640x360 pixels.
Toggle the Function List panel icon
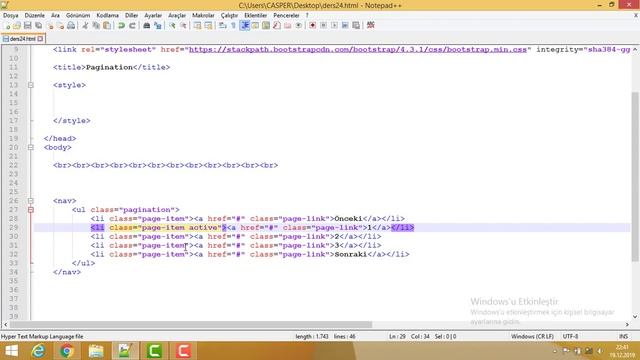[x=277, y=25]
